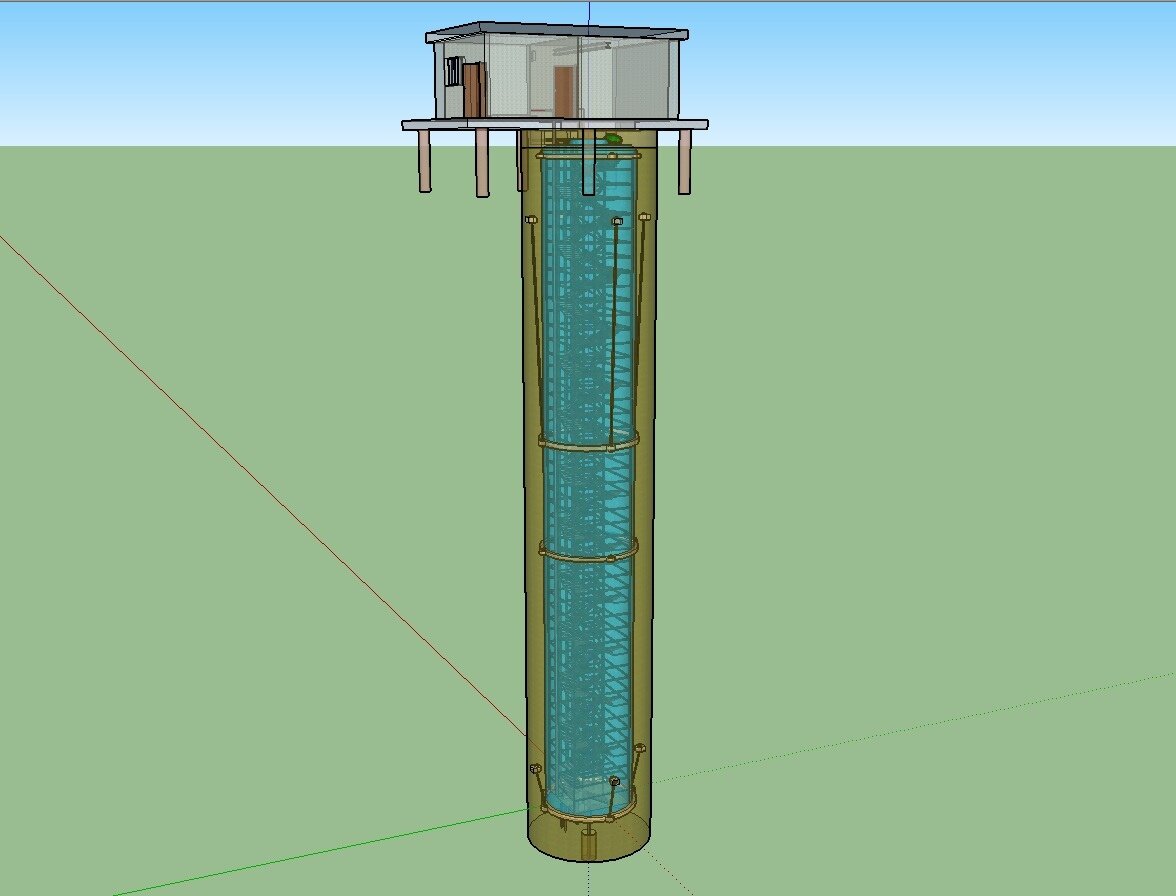The height and width of the screenshot is (896, 1176).
Task: Select the small green object atop the cylinder
Action: [614, 139]
